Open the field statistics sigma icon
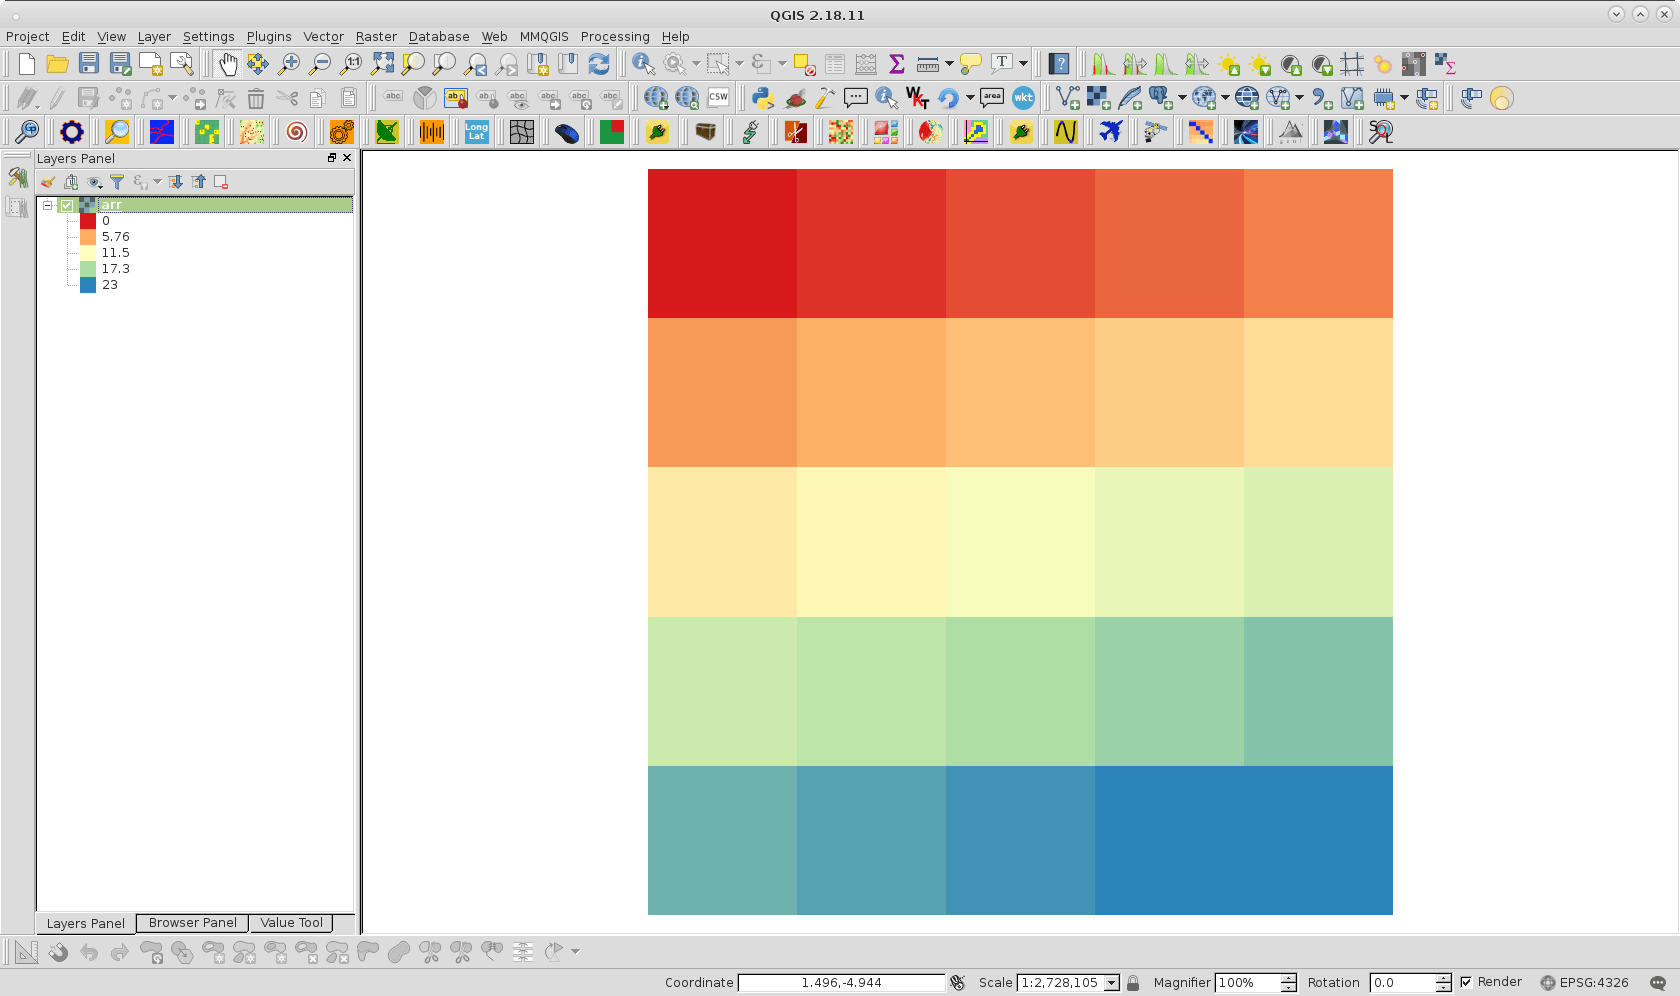1680x996 pixels. click(897, 64)
